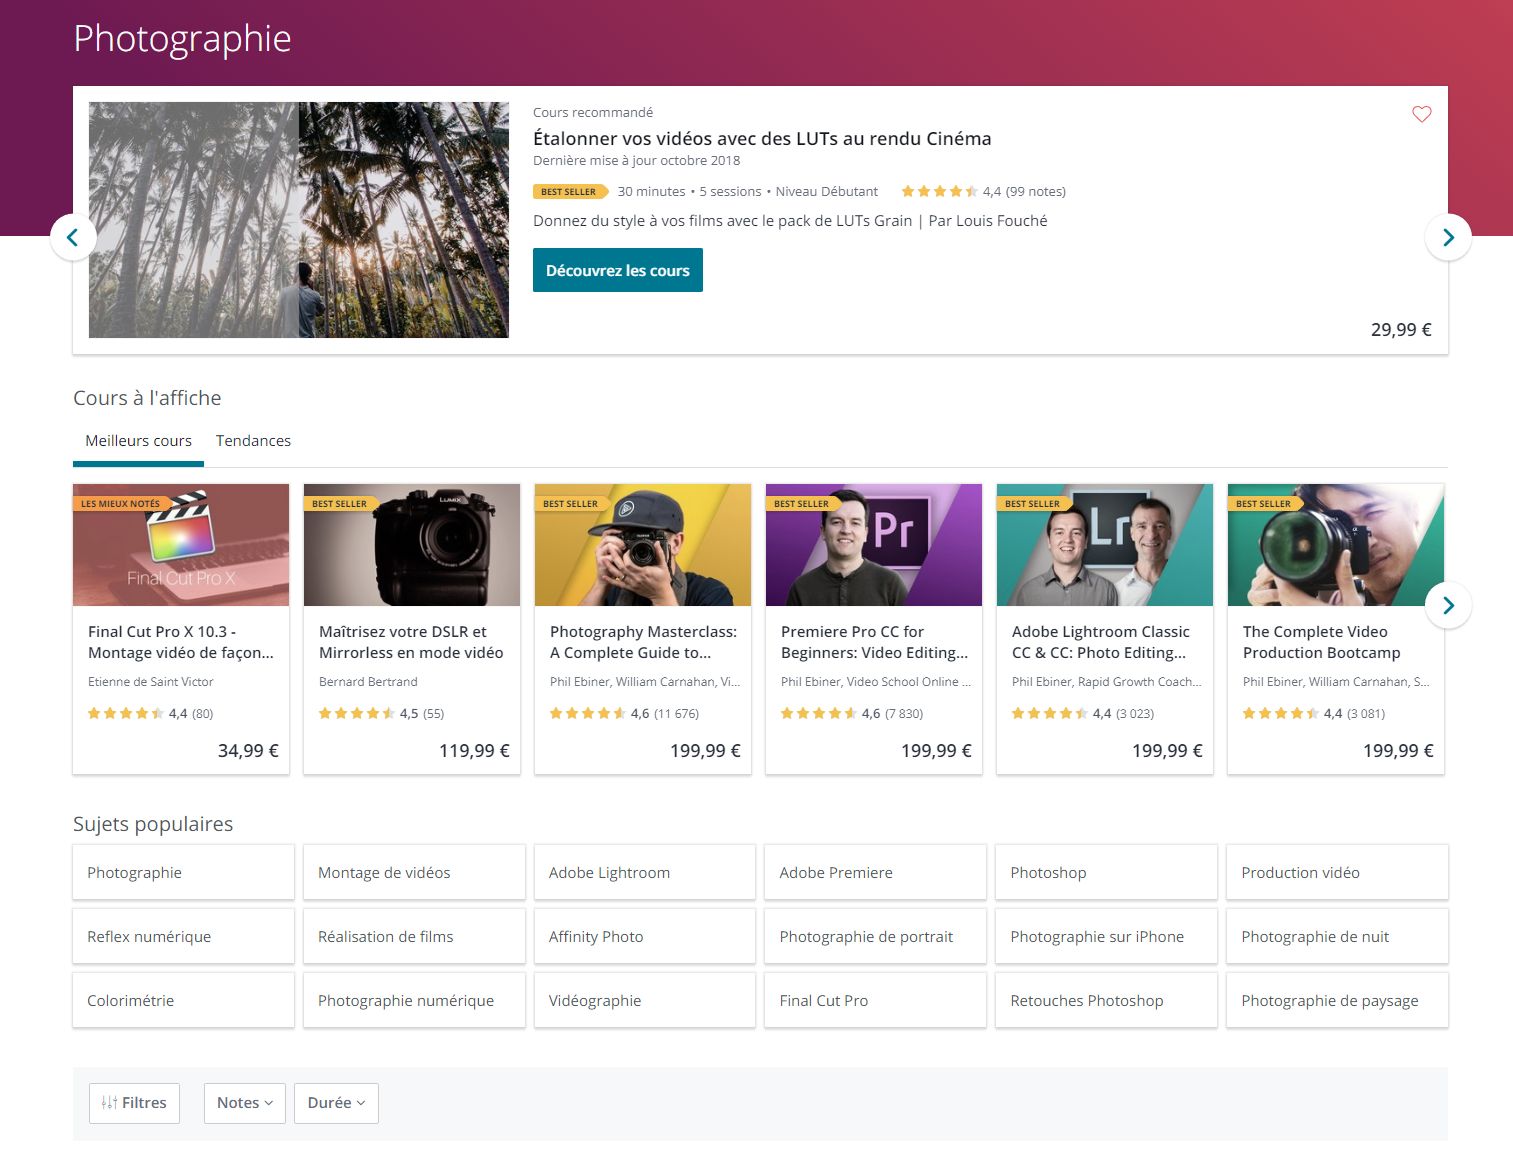
Task: Go to next recommended course with right arrow
Action: point(1448,237)
